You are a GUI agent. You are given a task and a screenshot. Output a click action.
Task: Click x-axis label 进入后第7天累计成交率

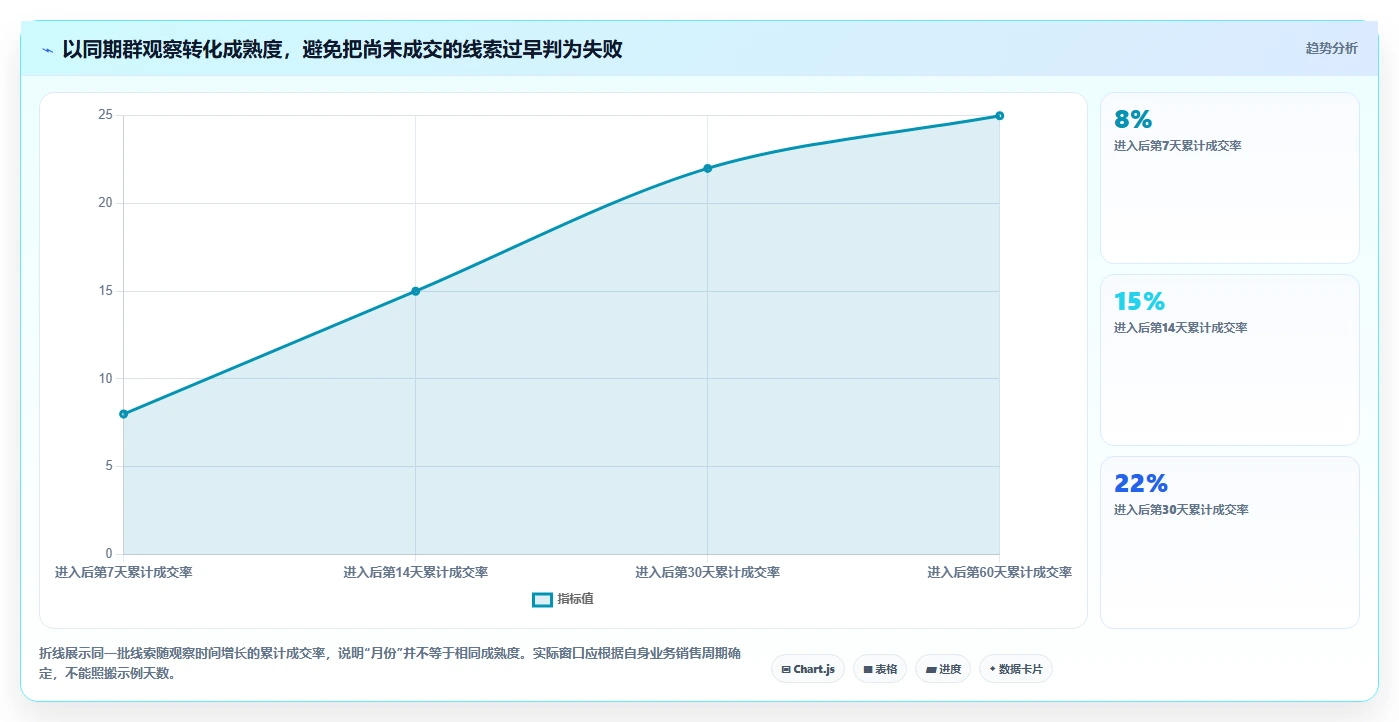tap(124, 572)
